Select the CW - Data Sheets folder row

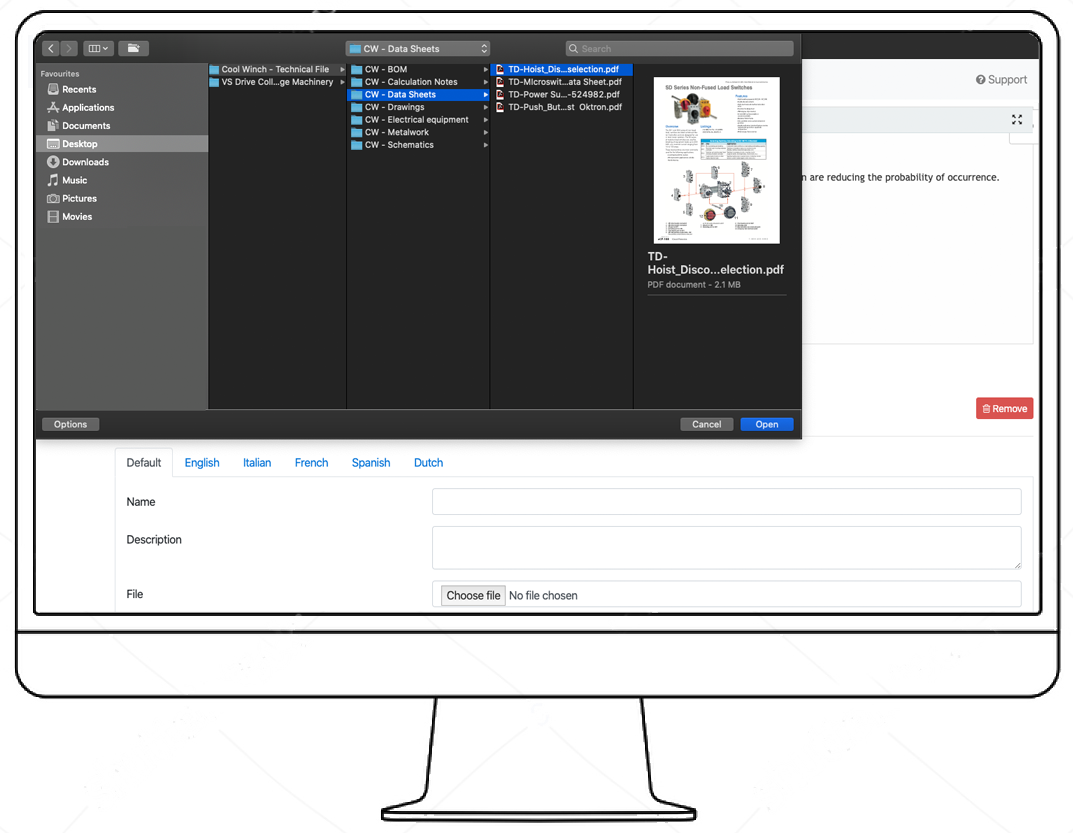pos(418,94)
